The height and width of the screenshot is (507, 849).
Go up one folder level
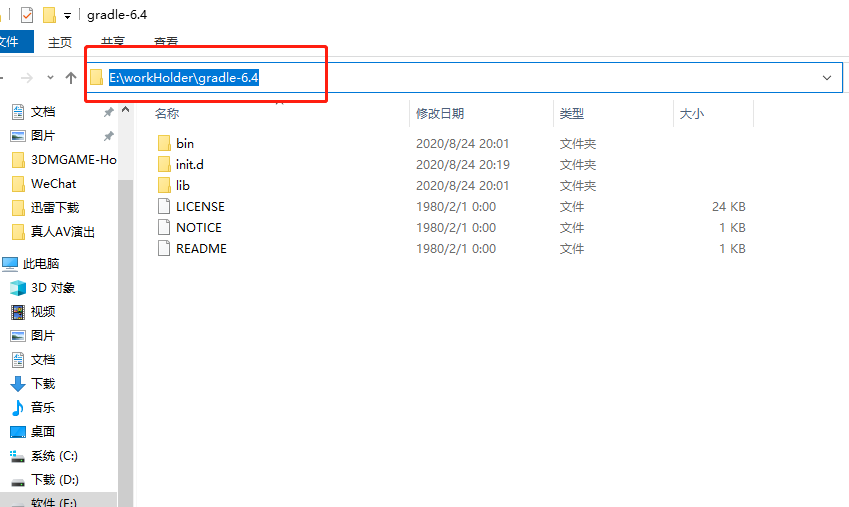tap(71, 78)
